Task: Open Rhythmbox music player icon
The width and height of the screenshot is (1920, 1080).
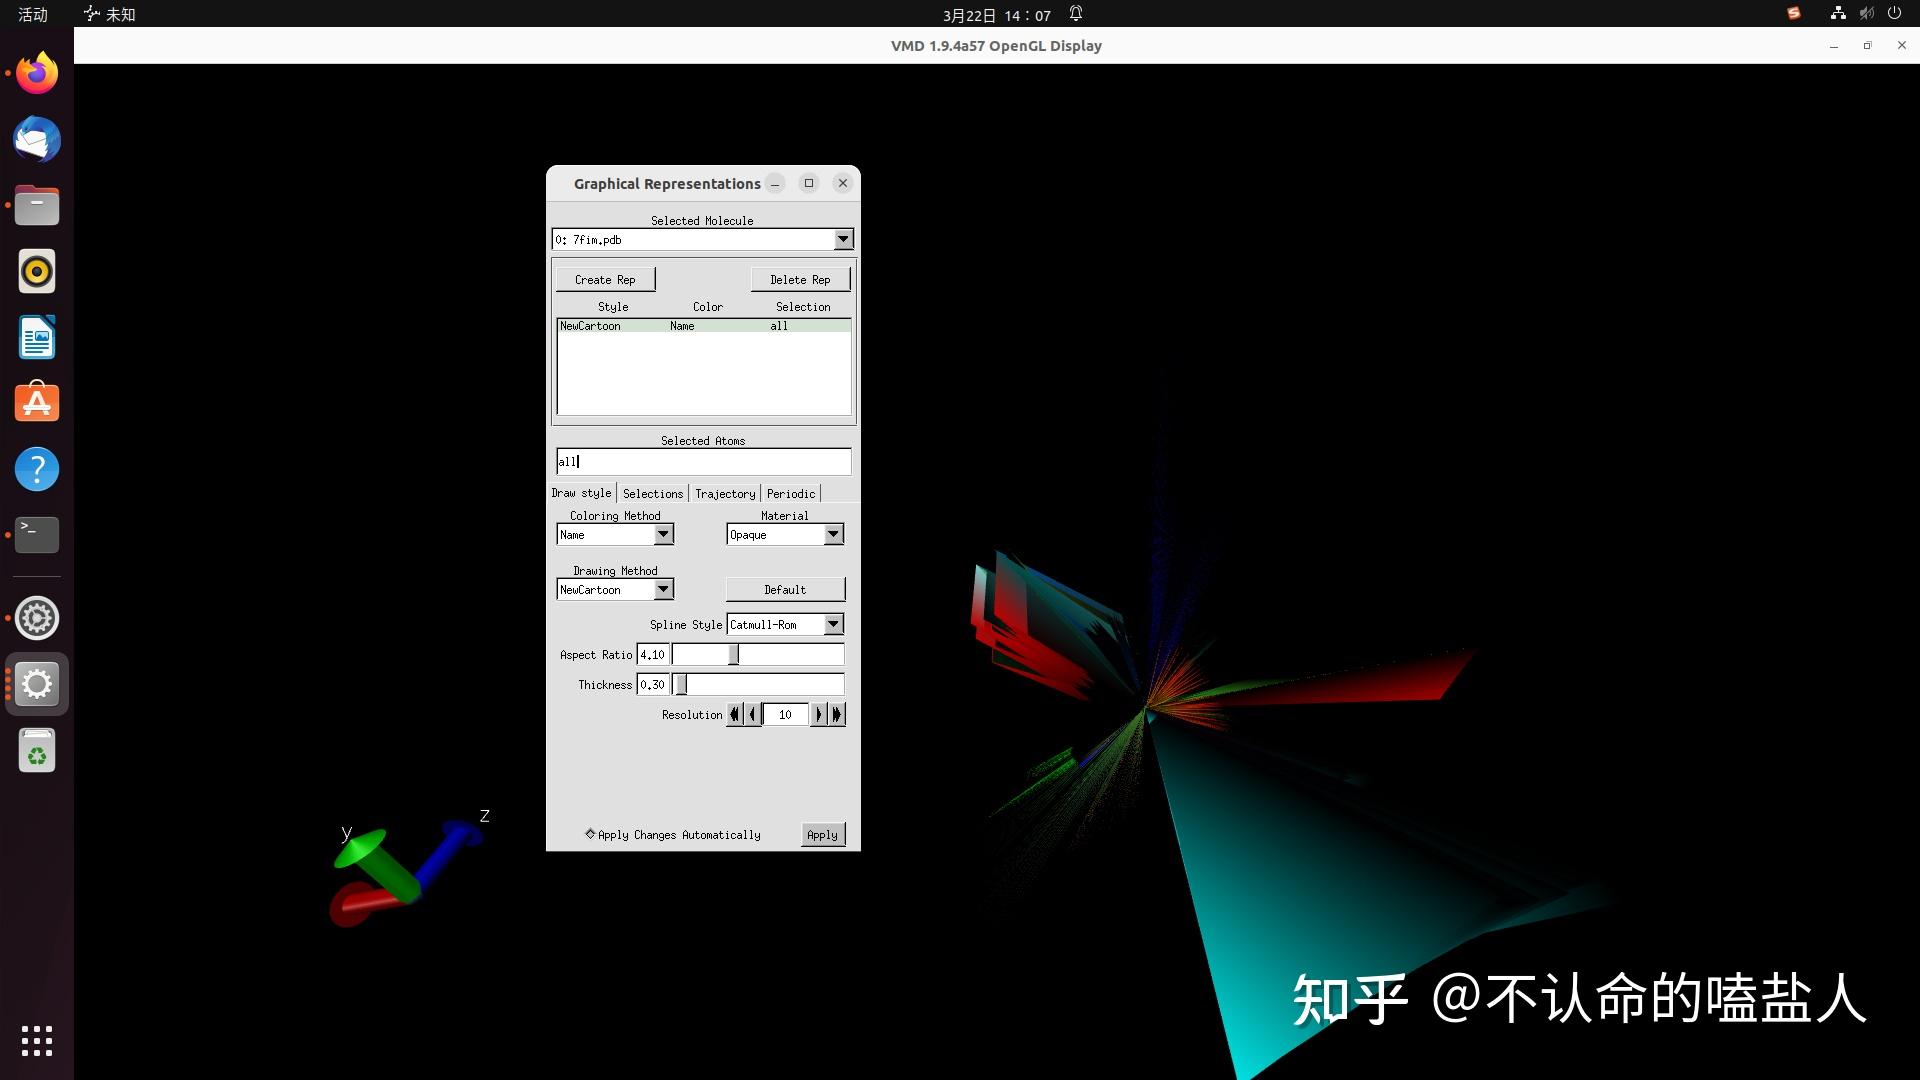Action: point(37,271)
